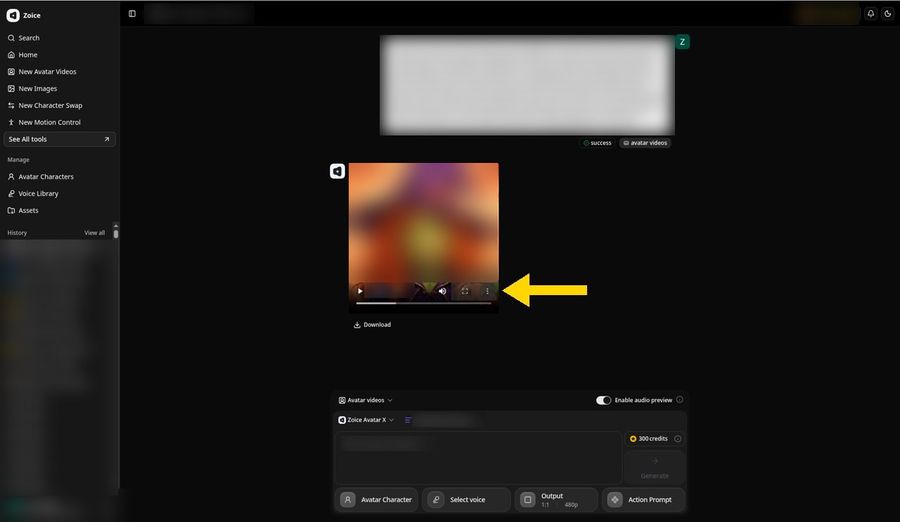This screenshot has width=900, height=522.
Task: Click the See All tools button
Action: tap(59, 140)
